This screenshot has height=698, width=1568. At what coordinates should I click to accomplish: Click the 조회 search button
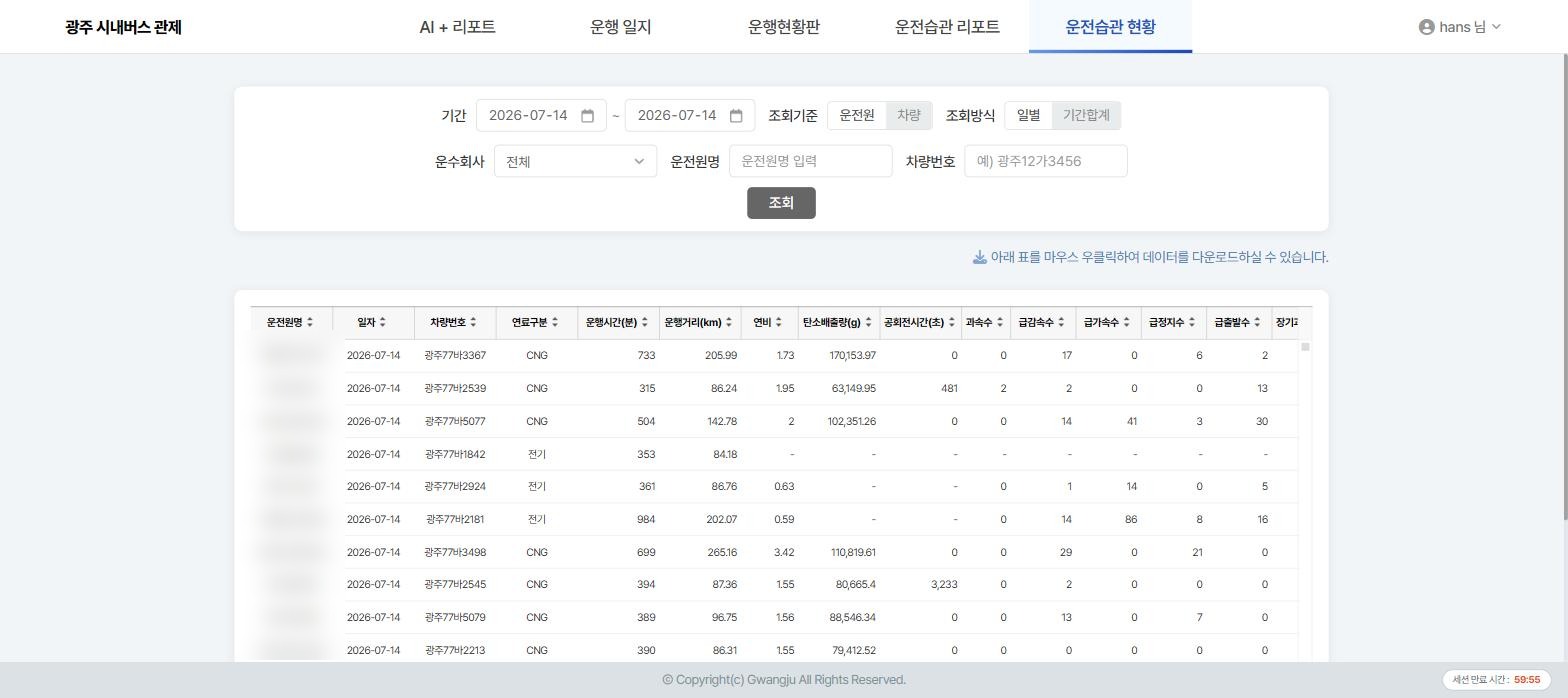click(x=781, y=203)
